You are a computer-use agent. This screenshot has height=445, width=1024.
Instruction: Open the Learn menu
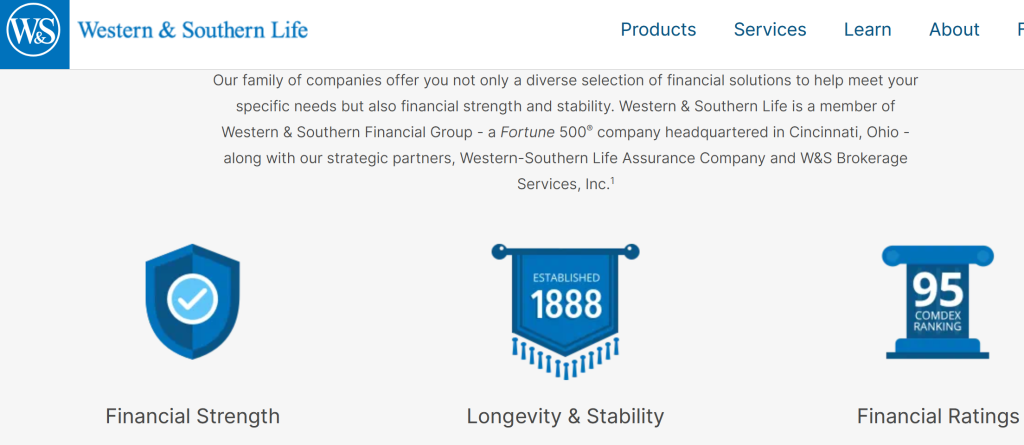(x=867, y=29)
